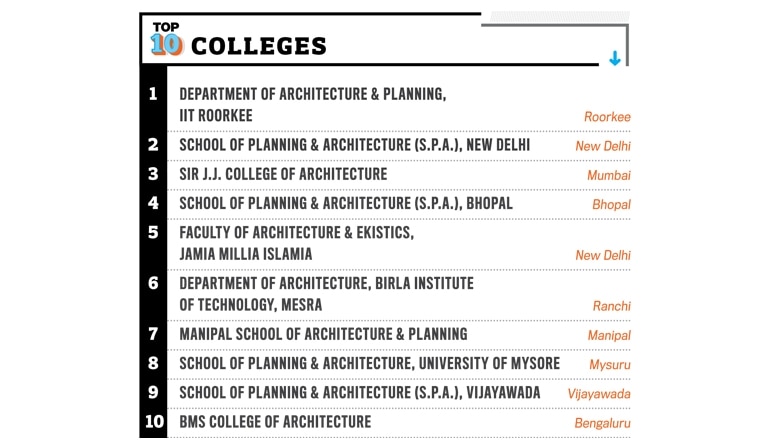The image size is (770, 443).
Task: Select School of Planning, University of Mysore
Action: click(x=369, y=363)
